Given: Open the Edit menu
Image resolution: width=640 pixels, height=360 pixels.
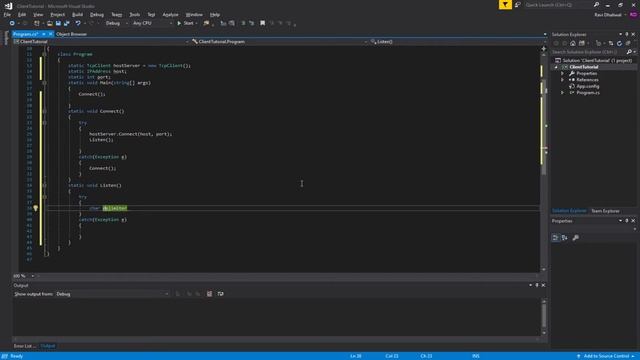Looking at the screenshot, I should (22, 15).
